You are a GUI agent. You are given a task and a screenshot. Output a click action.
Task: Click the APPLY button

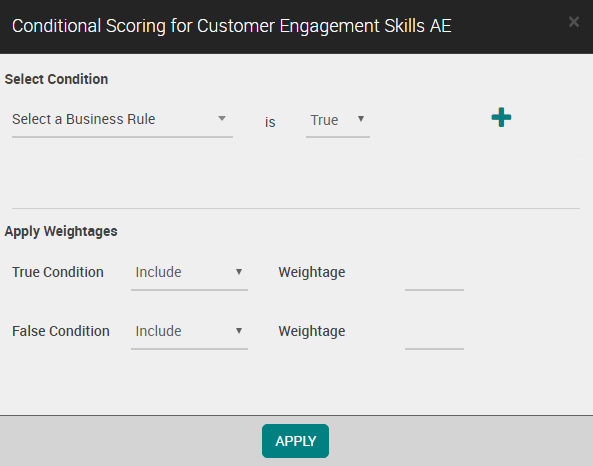(295, 441)
